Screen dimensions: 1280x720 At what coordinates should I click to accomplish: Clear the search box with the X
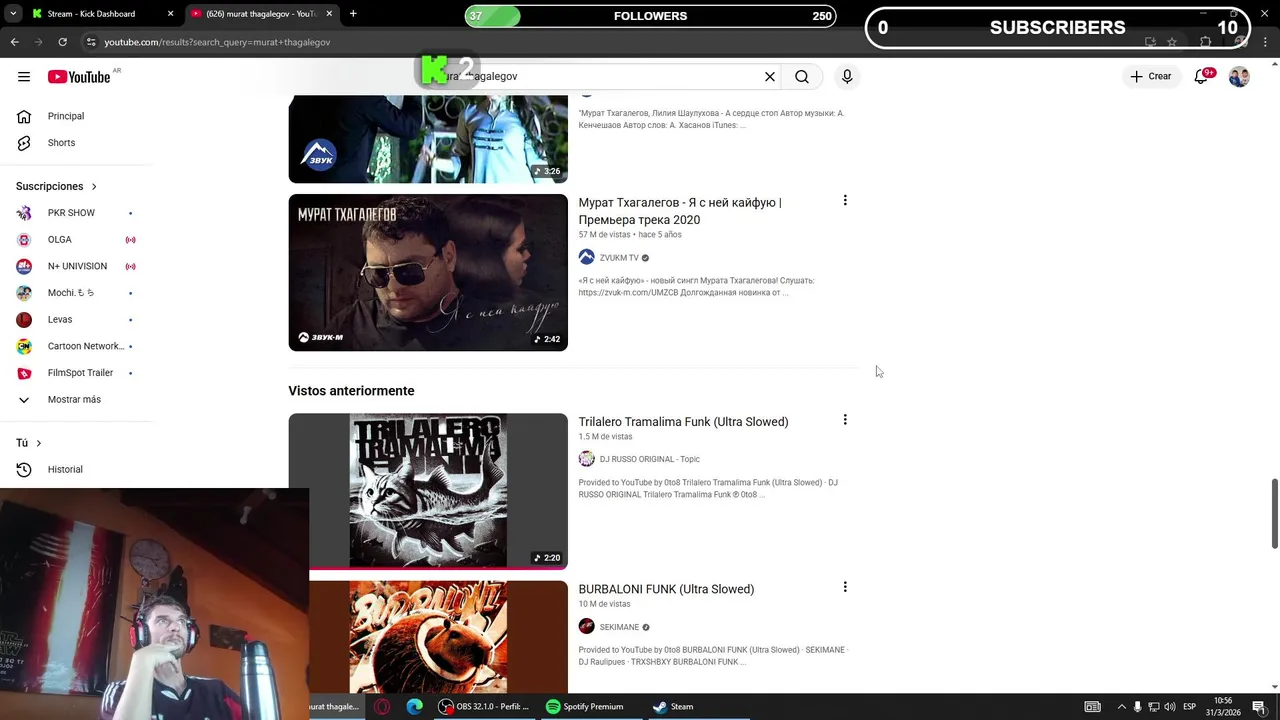coord(770,76)
